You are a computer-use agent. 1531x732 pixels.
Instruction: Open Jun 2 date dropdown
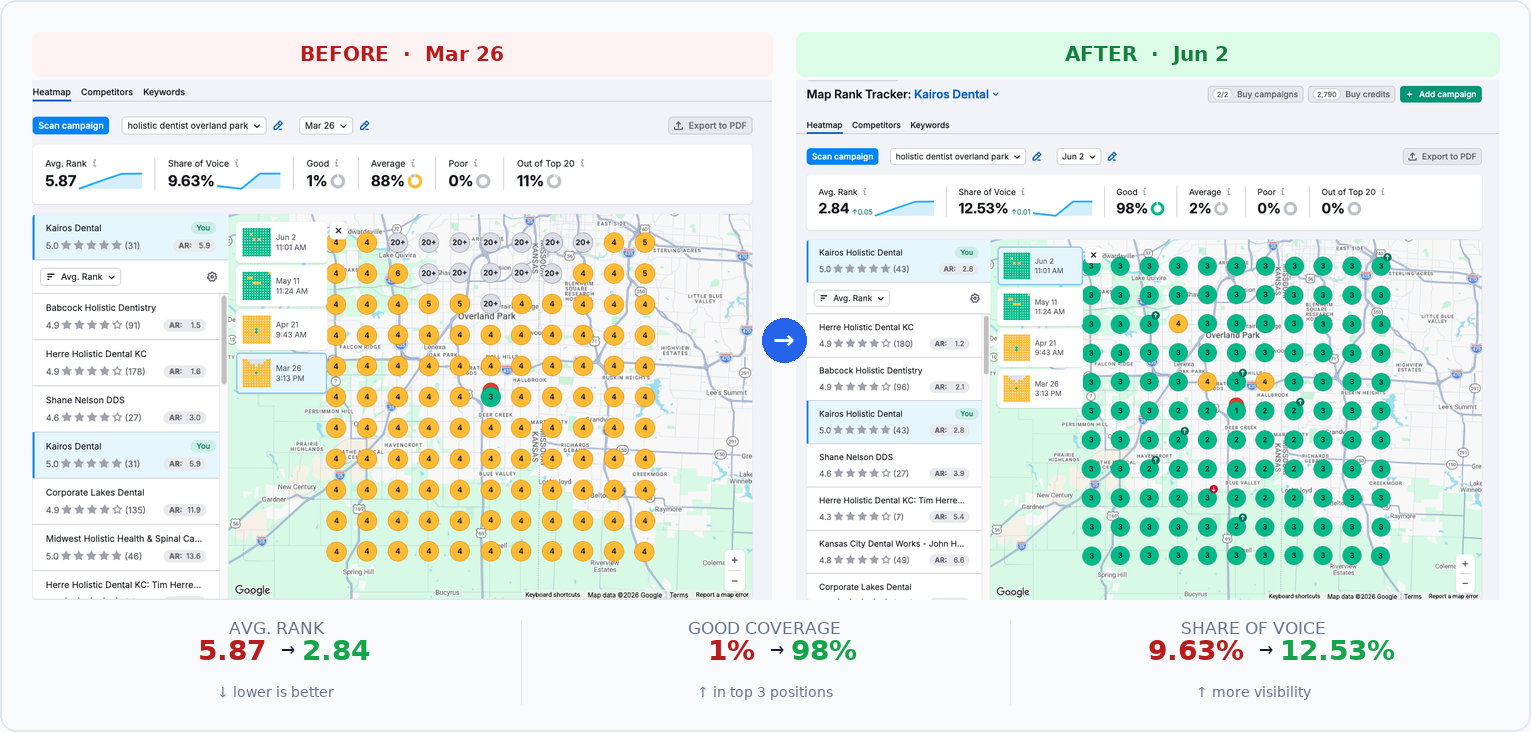[x=1079, y=157]
